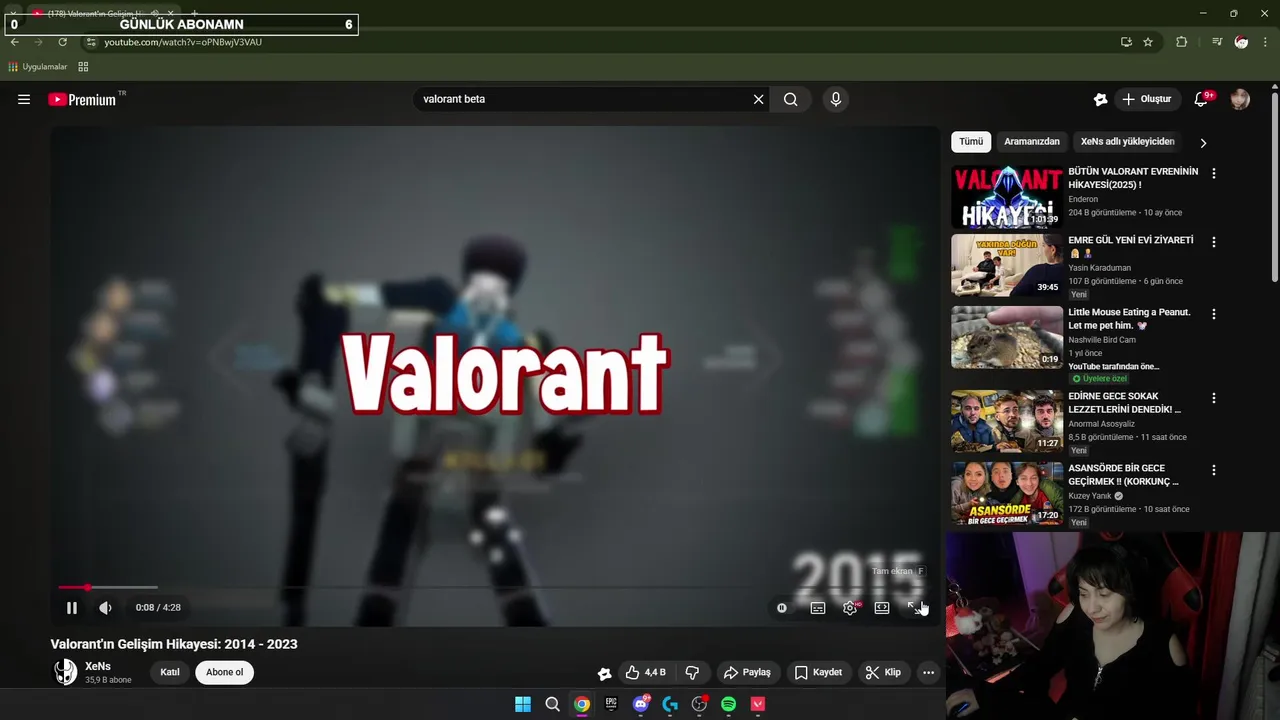Open Little Mouse Eating a Peanut thumbnail
Image resolution: width=1280 pixels, height=720 pixels.
tap(1007, 337)
